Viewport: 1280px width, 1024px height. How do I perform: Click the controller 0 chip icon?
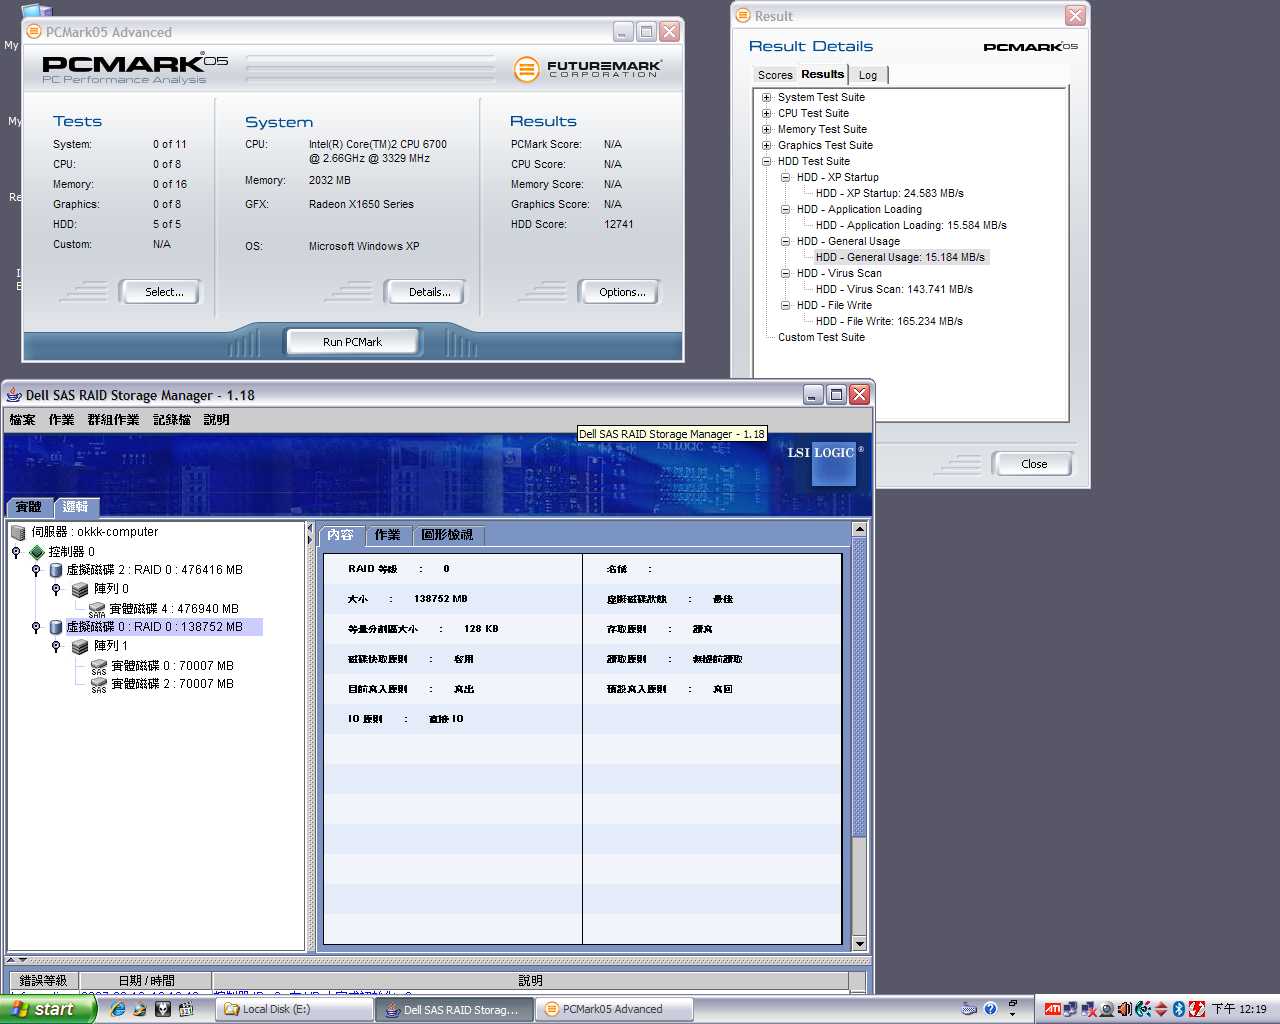tap(37, 552)
